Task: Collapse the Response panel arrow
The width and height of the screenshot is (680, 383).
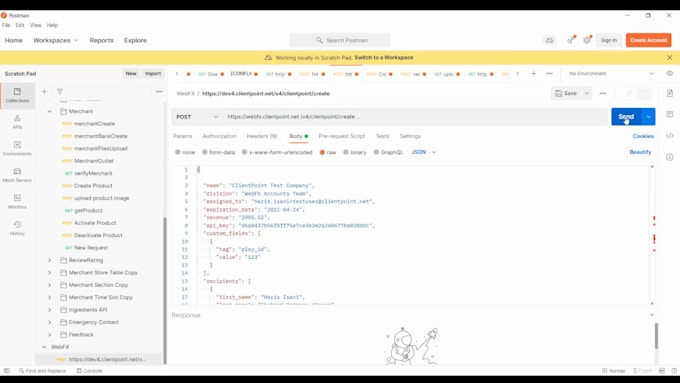Action: tap(652, 315)
